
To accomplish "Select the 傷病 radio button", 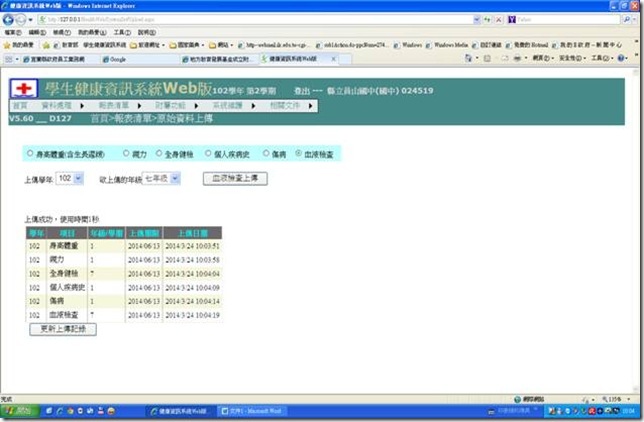I will pyautogui.click(x=266, y=154).
